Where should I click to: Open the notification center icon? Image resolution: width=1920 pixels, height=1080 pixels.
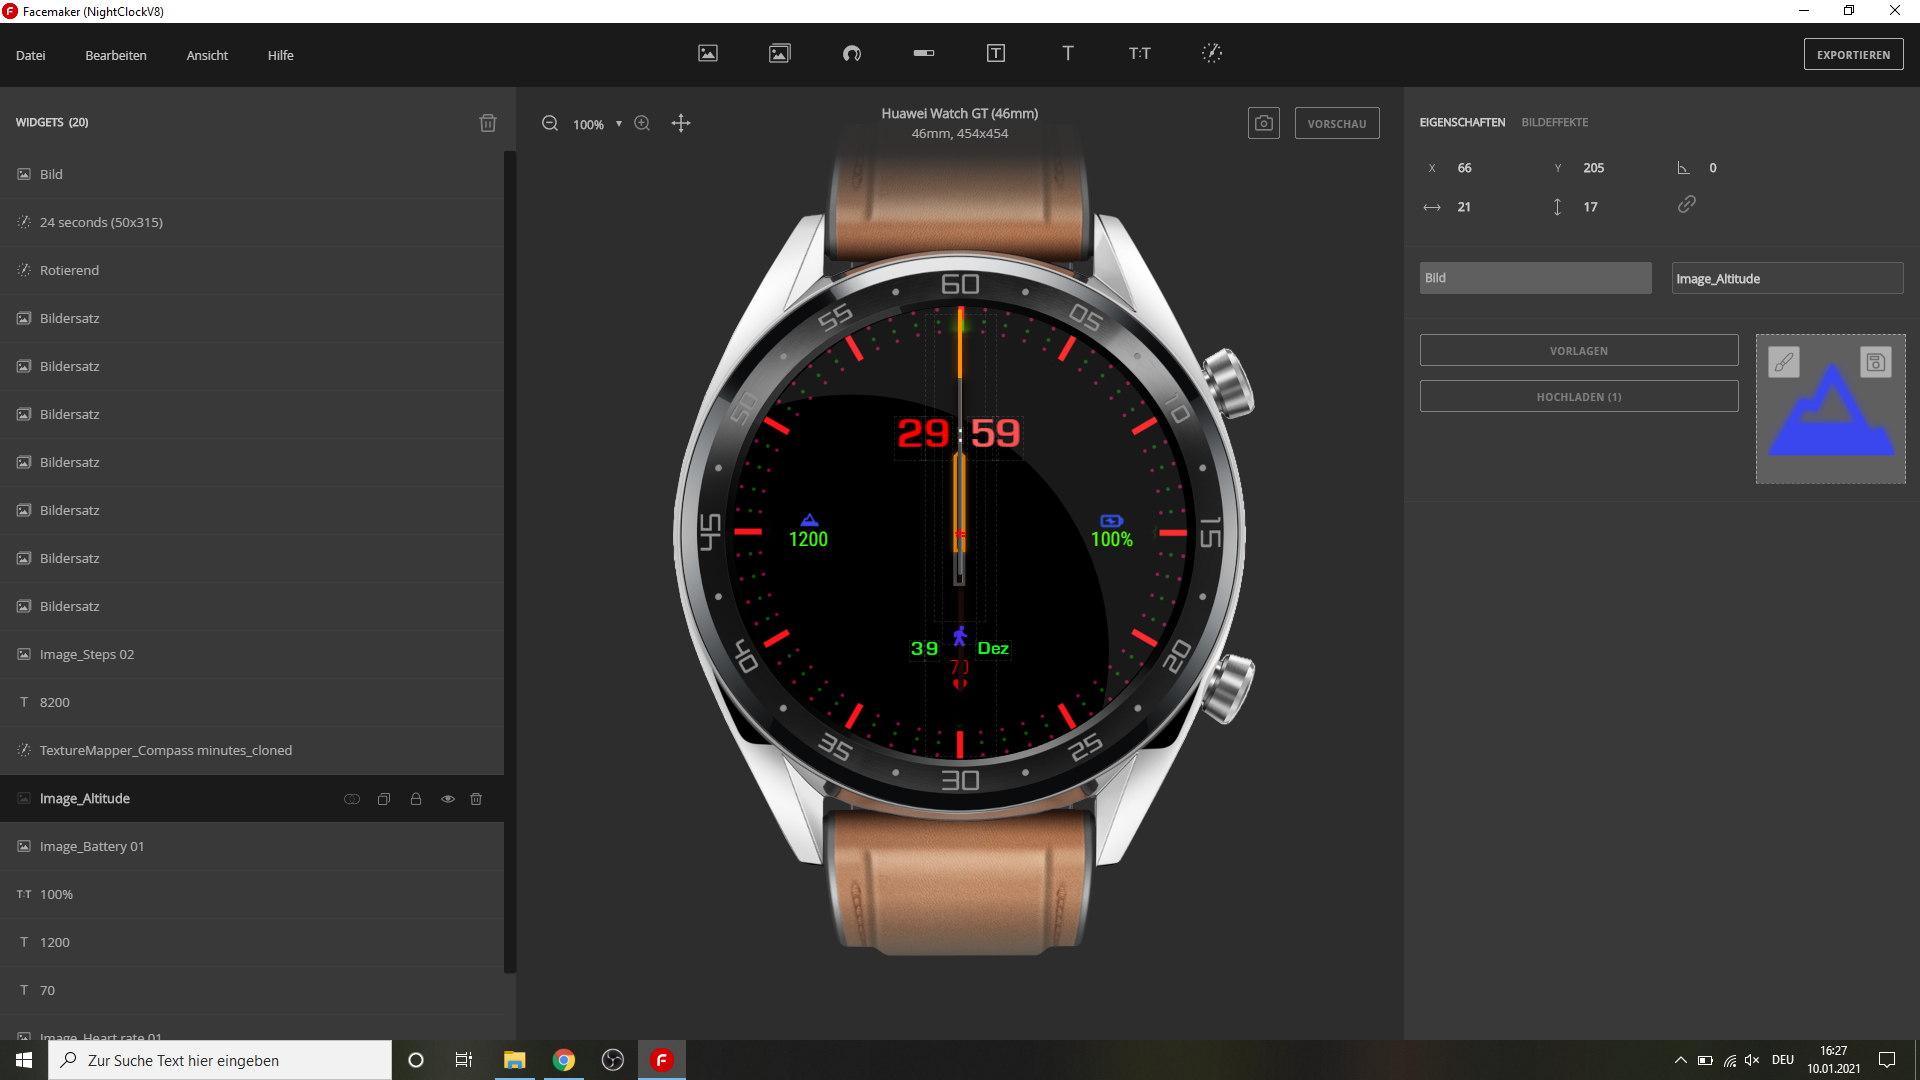(1887, 1060)
